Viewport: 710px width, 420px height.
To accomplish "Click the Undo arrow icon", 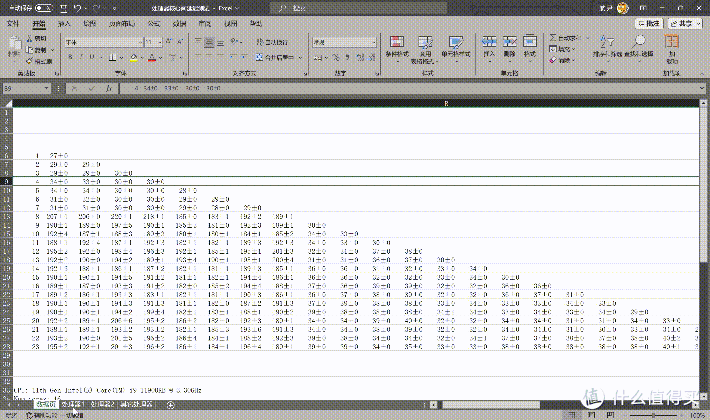I will click(x=78, y=8).
